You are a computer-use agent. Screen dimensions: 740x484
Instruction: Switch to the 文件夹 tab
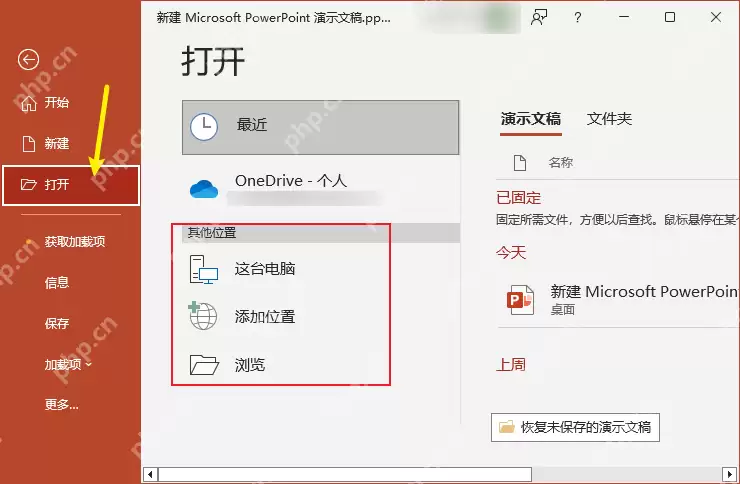tap(609, 119)
